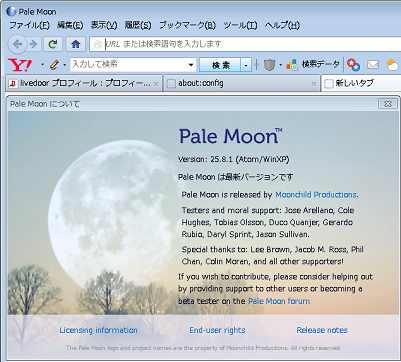Screen dimensions: 401x362
Task: Open the dropdown beside the 検索 button
Action: pyautogui.click(x=246, y=65)
